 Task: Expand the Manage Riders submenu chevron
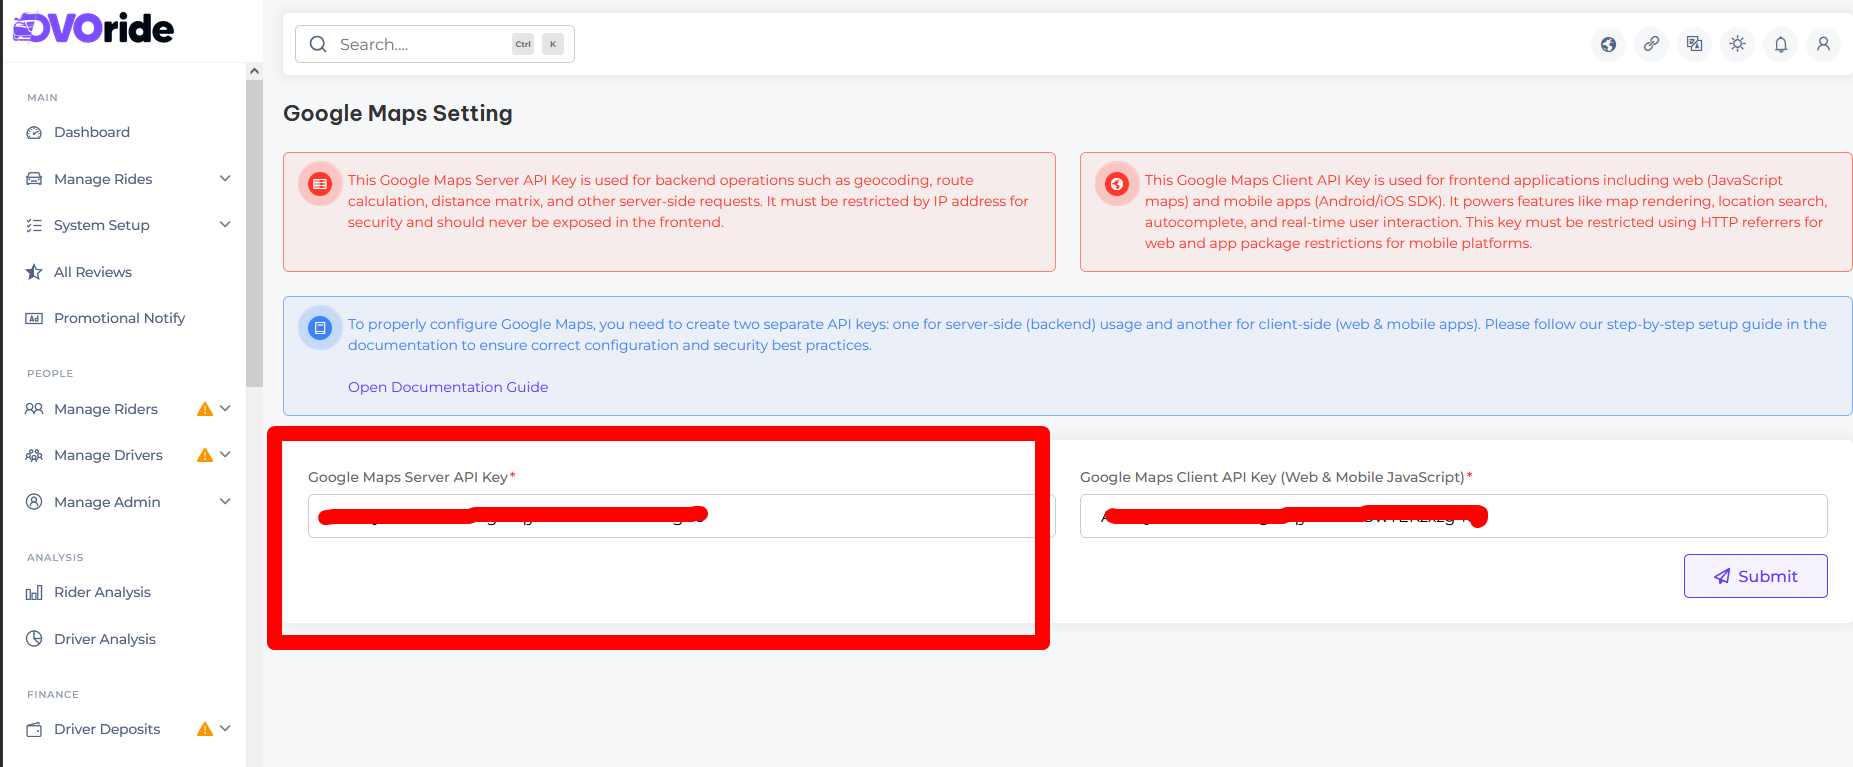225,408
